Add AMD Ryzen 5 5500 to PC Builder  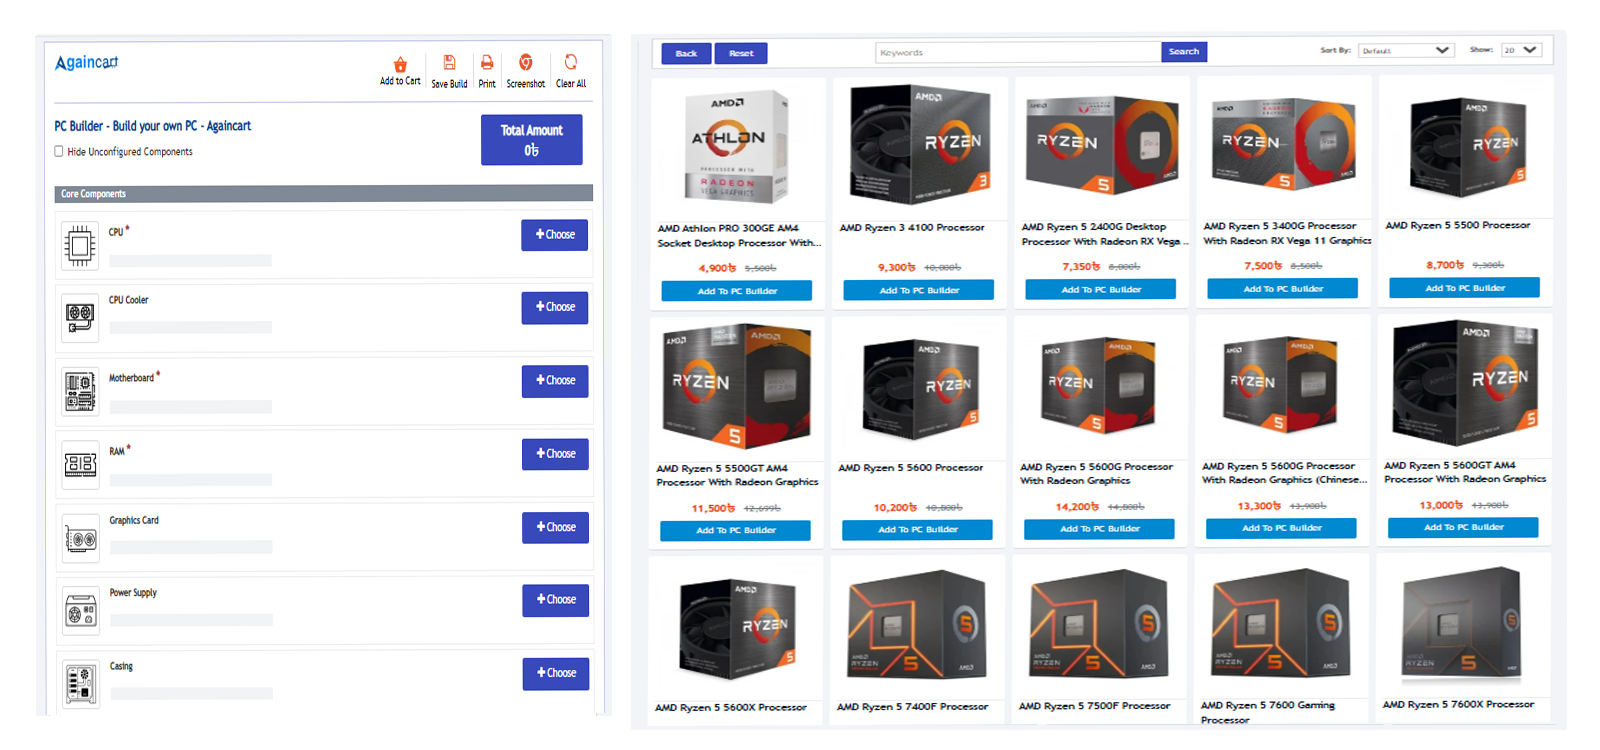(x=1465, y=287)
